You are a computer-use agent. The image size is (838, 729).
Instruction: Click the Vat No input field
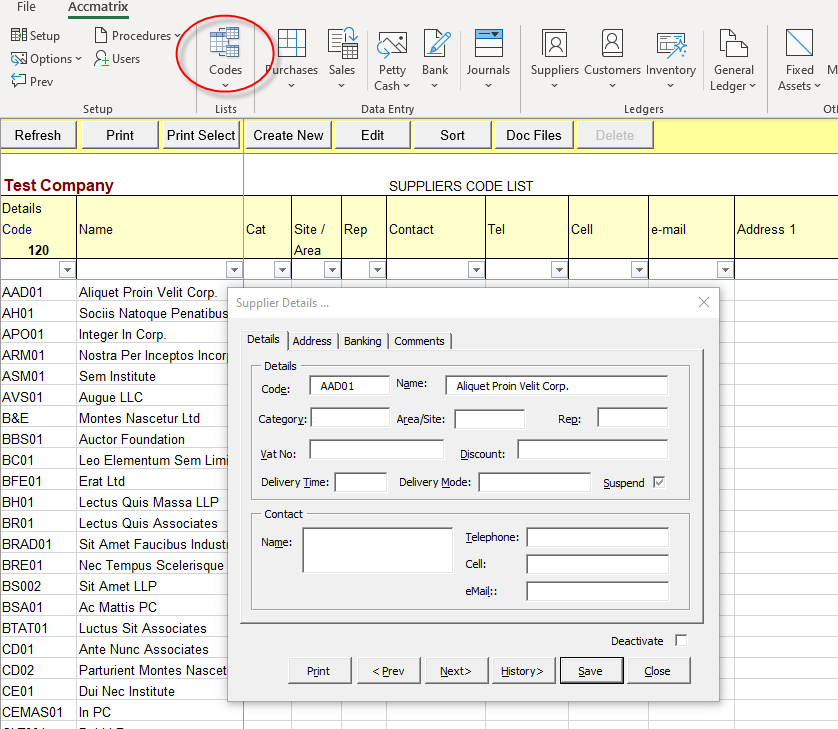[x=376, y=450]
